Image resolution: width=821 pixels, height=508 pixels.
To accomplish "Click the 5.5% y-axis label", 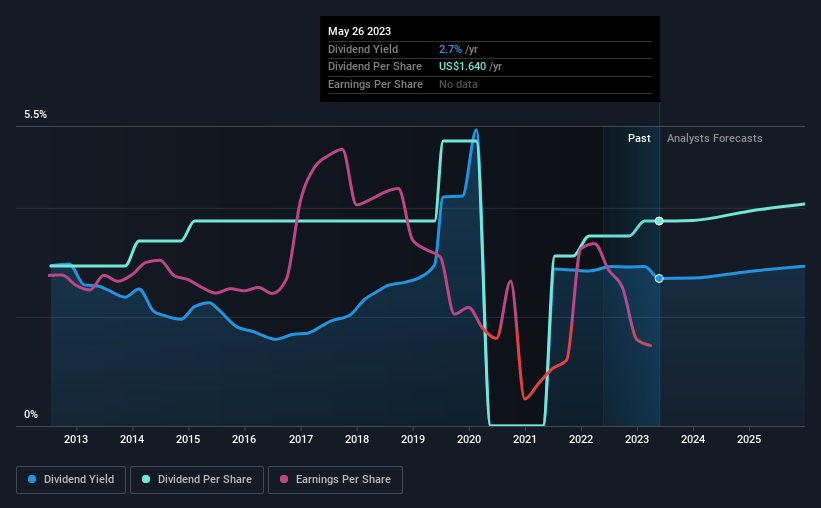I will click(x=35, y=114).
